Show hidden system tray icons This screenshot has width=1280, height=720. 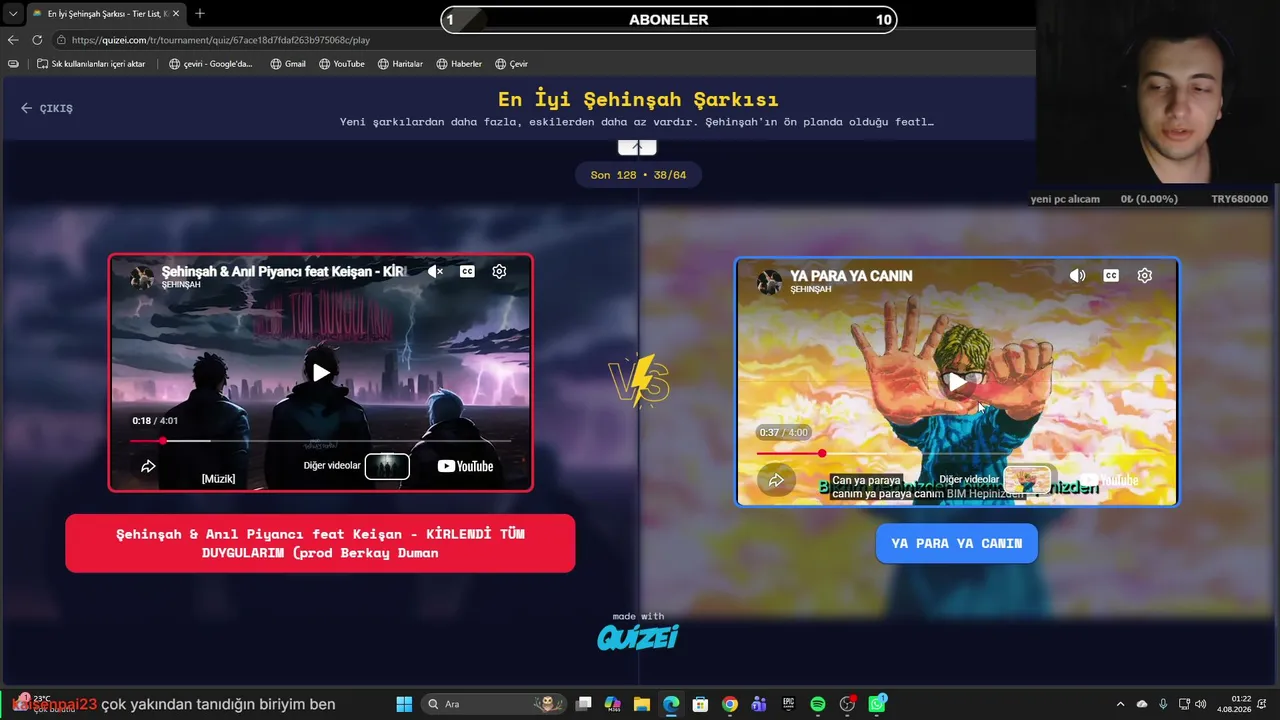click(x=1120, y=704)
